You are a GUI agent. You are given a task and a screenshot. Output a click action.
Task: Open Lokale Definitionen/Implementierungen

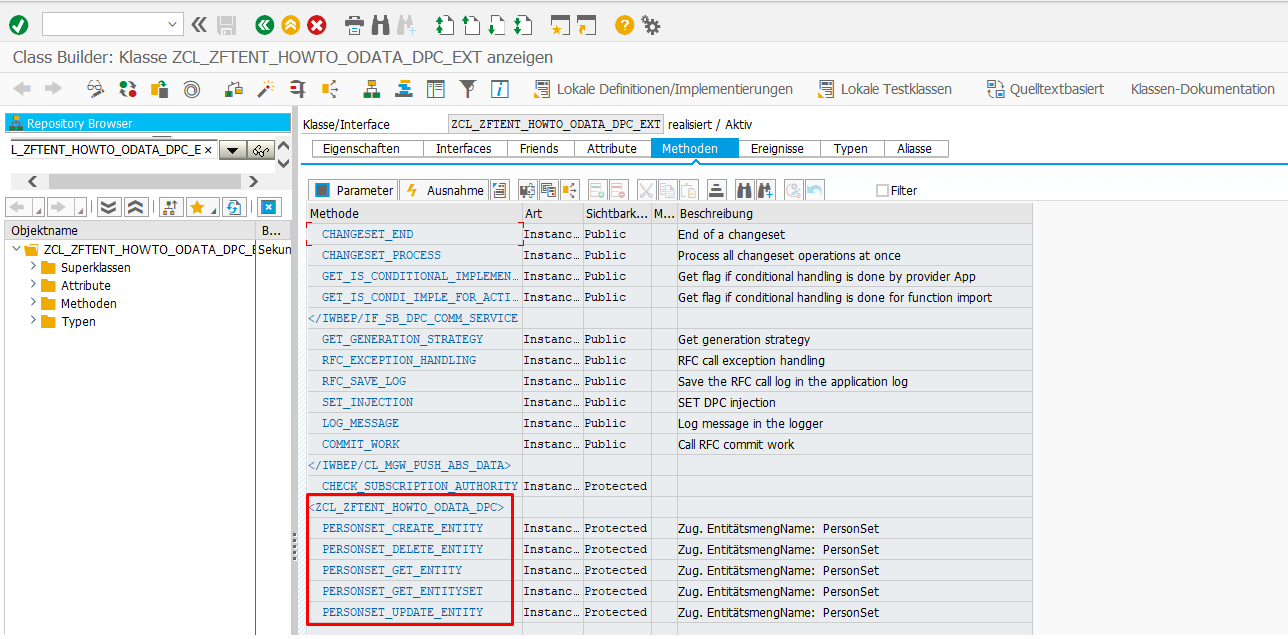click(663, 89)
